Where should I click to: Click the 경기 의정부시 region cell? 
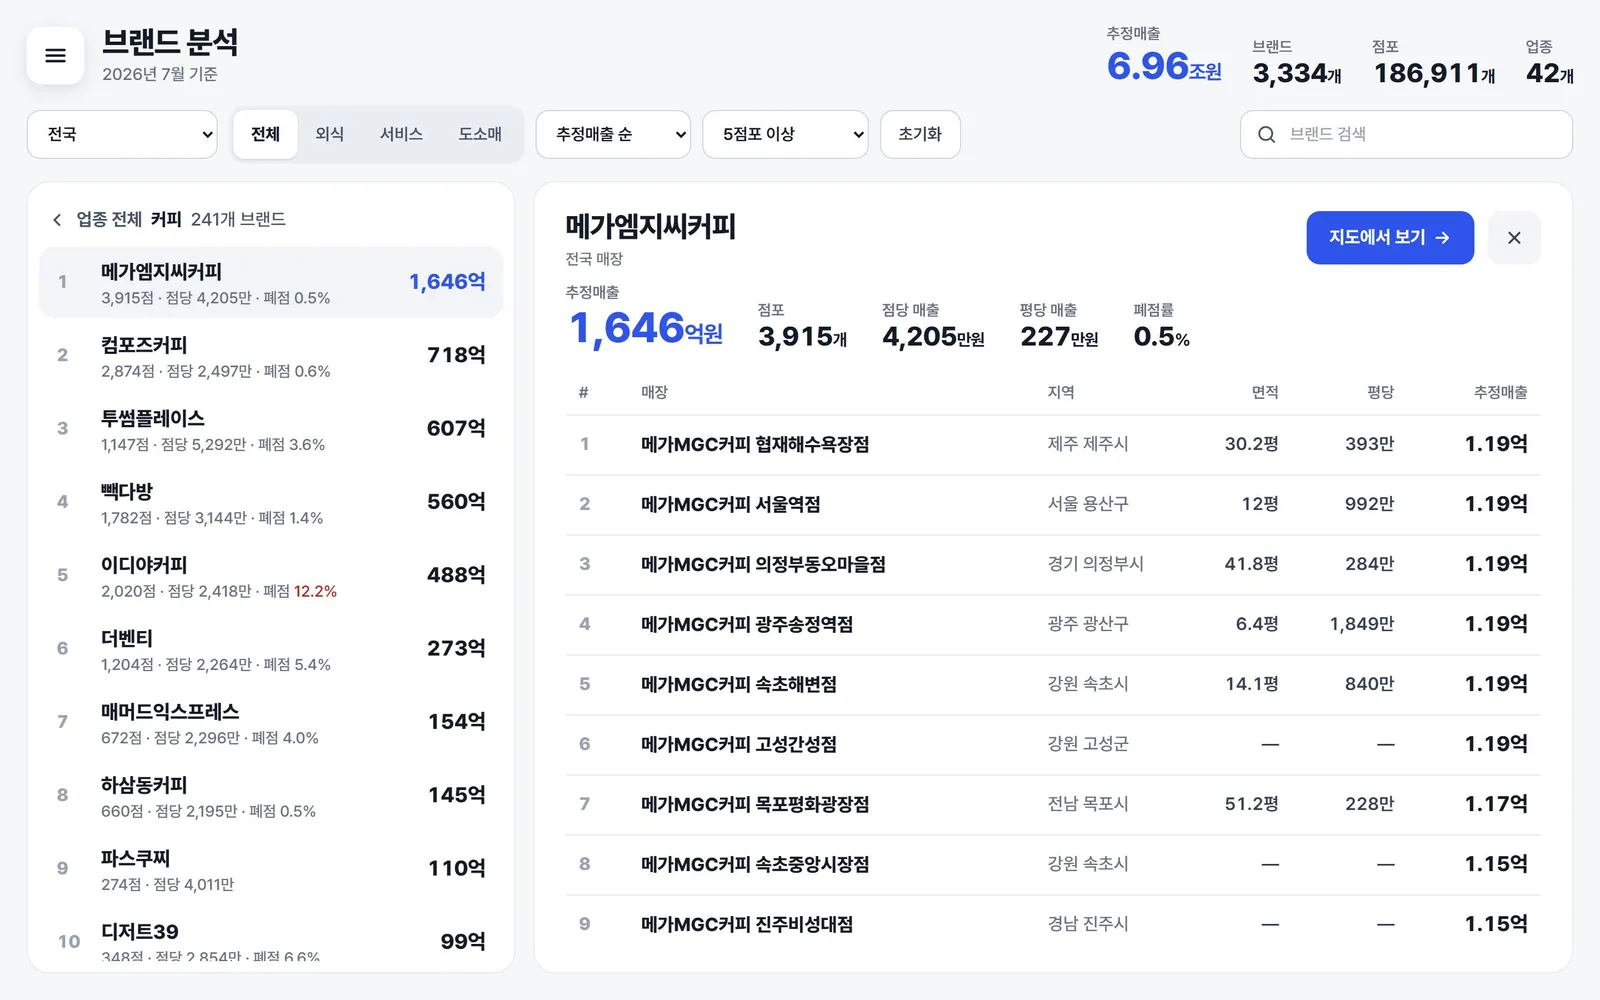tap(1096, 564)
